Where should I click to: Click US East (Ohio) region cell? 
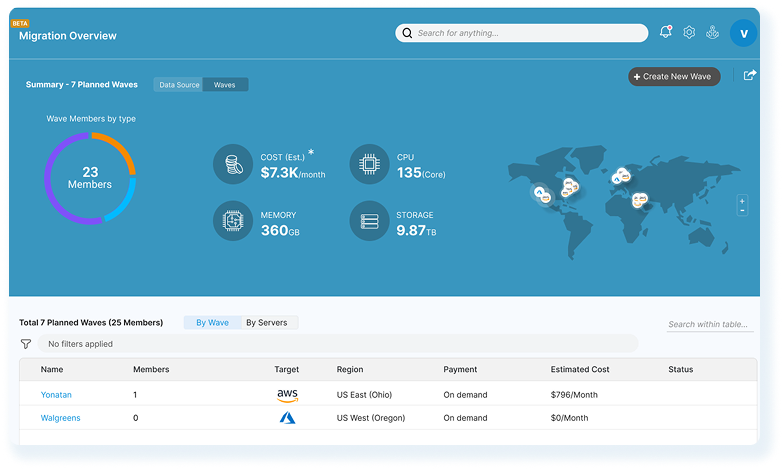pos(364,395)
